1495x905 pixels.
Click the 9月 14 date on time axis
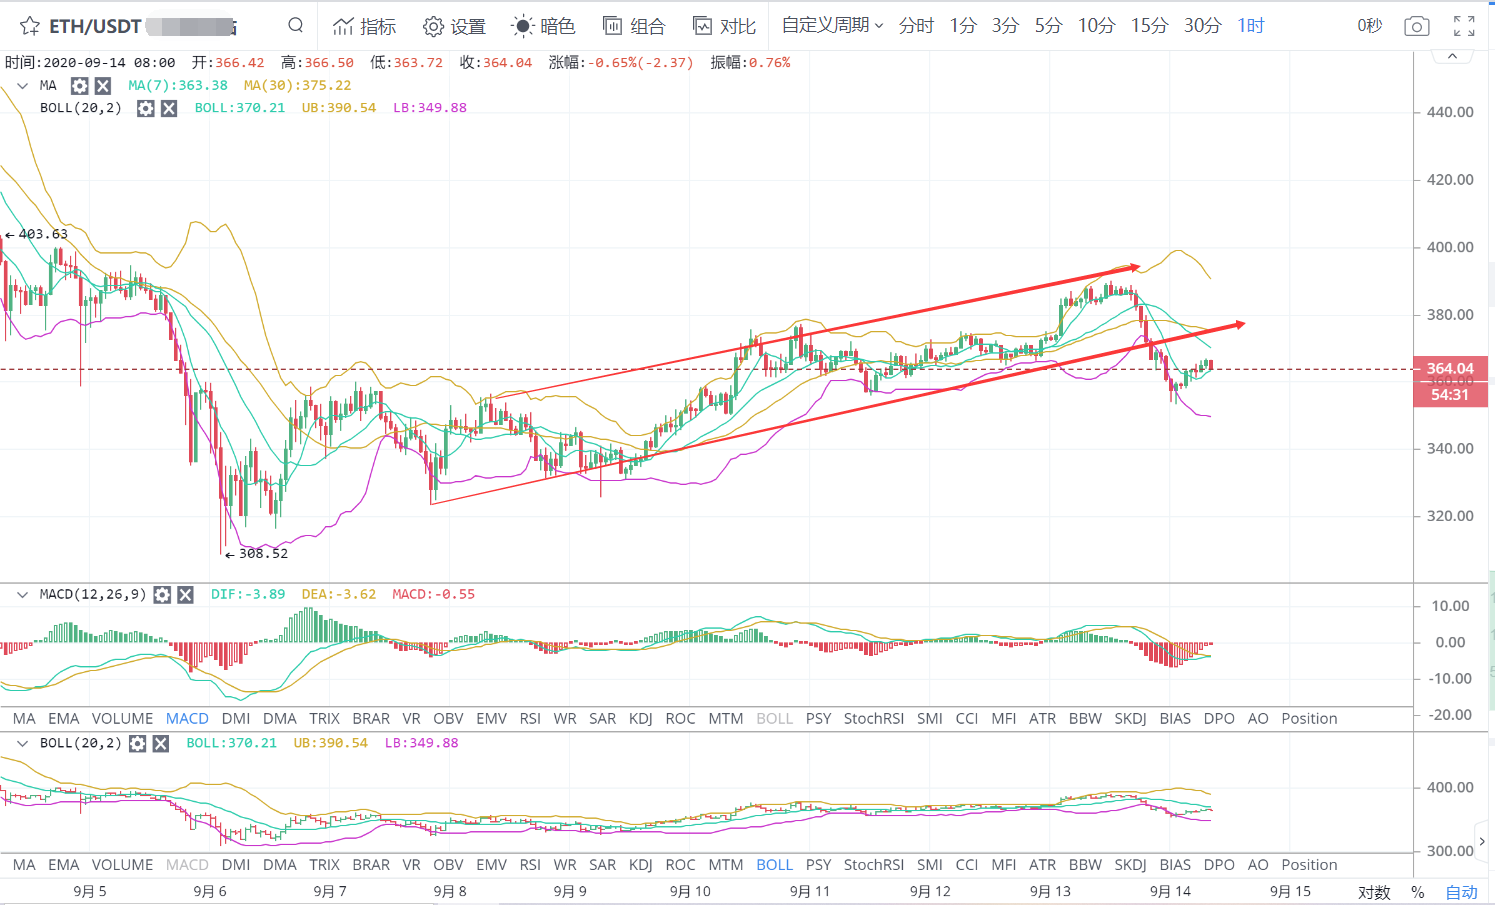pos(1170,892)
